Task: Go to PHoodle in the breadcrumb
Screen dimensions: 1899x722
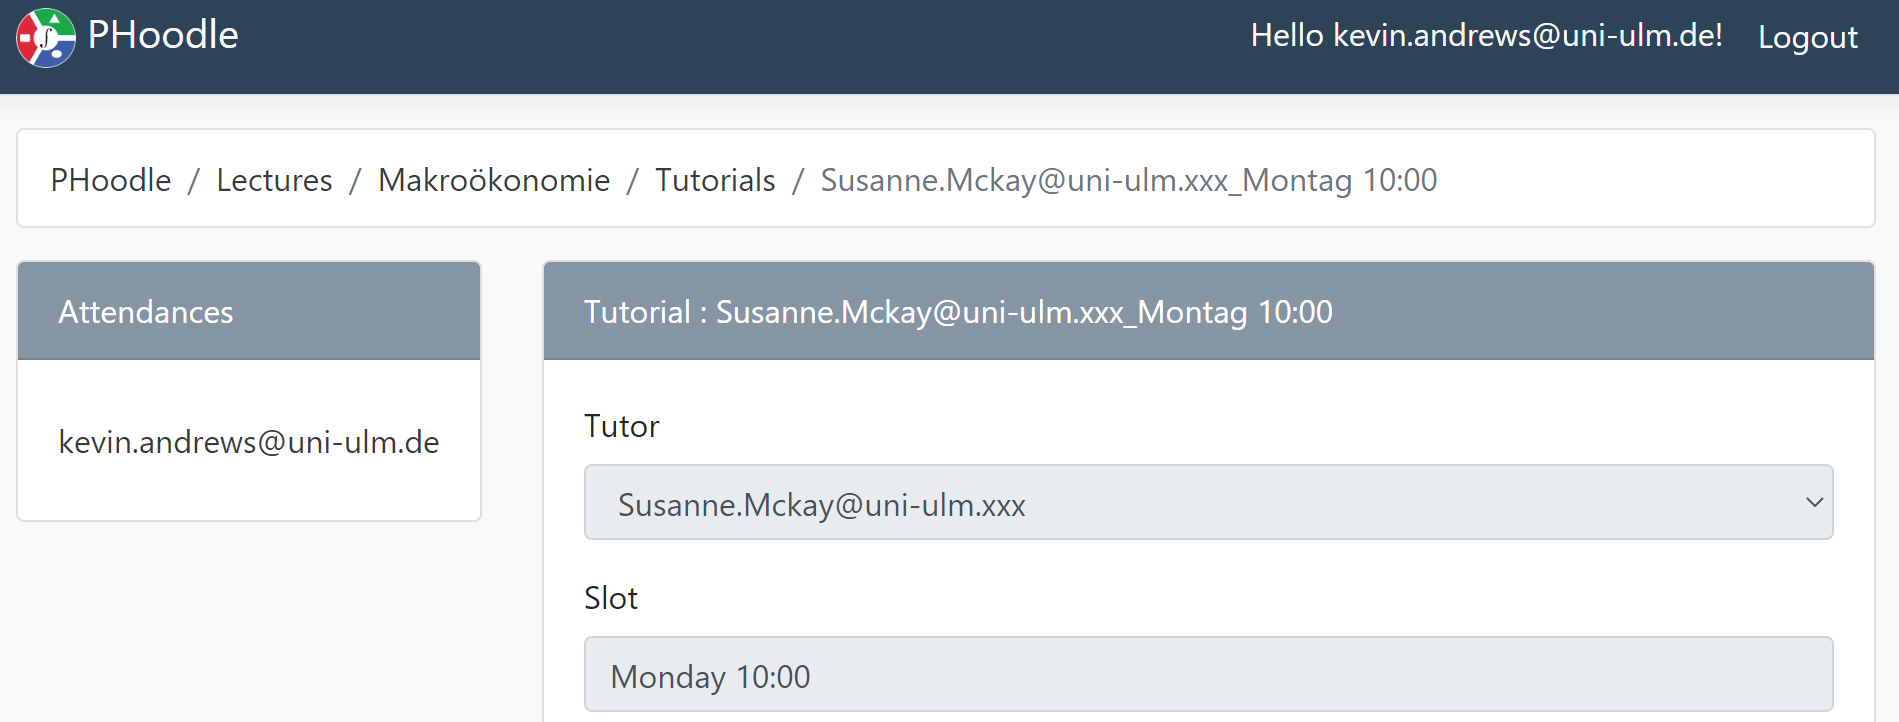Action: click(x=111, y=180)
